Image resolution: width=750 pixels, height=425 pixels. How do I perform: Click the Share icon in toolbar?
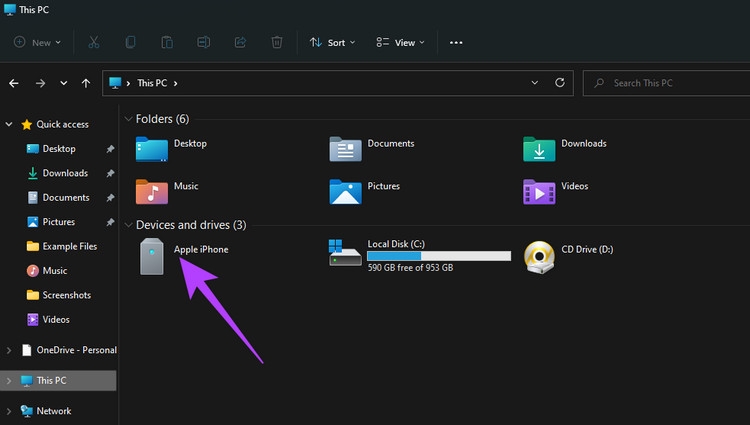(x=240, y=43)
